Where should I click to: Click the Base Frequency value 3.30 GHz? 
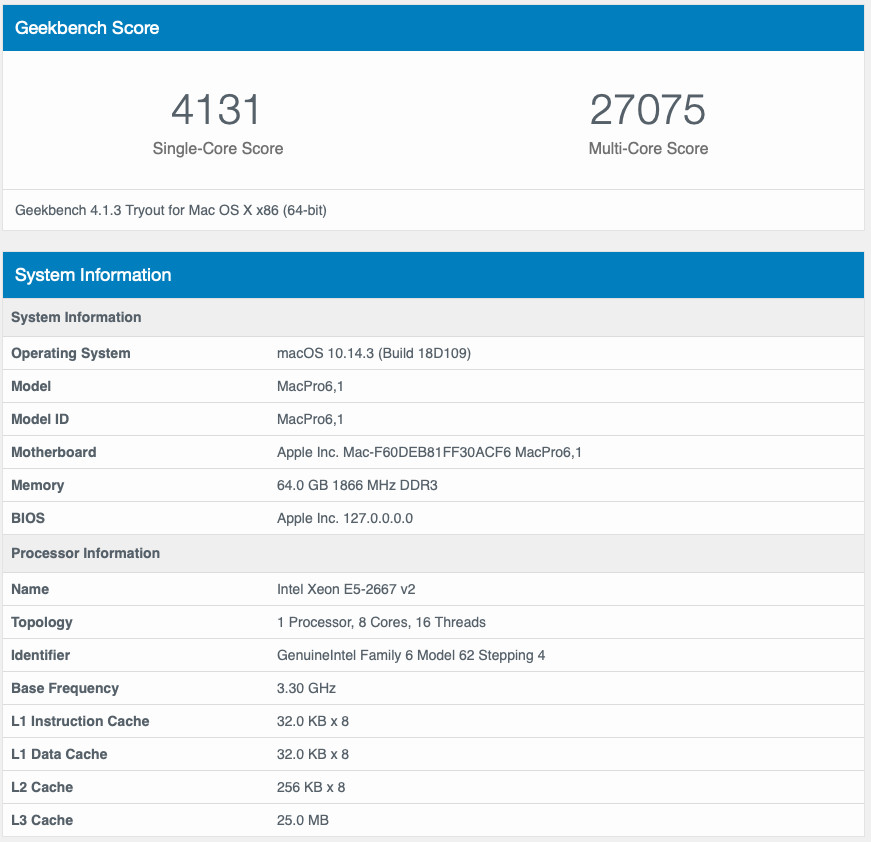point(306,688)
